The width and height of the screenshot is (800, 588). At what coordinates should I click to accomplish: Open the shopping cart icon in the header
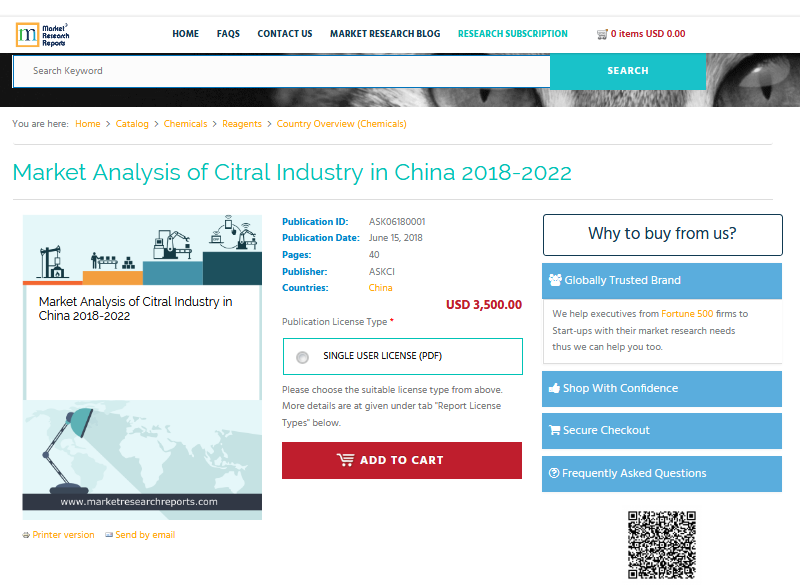click(x=602, y=34)
